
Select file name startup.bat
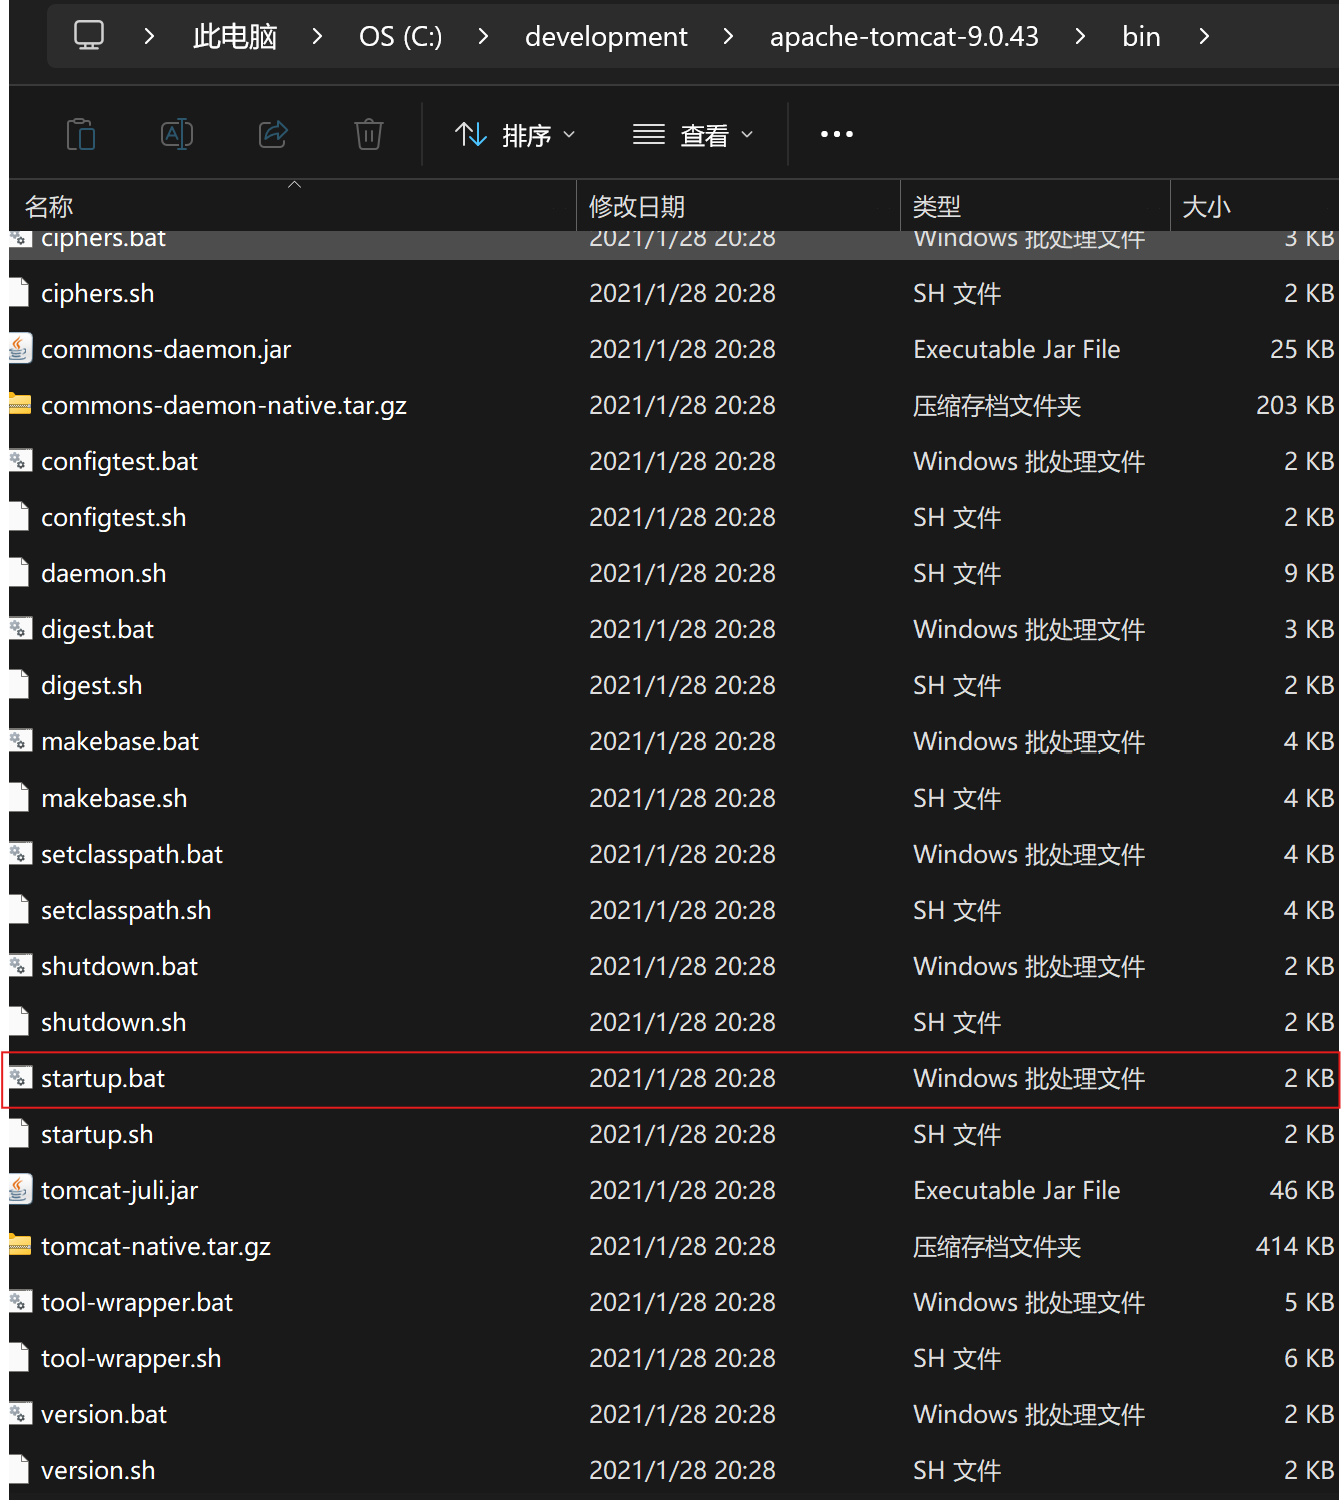coord(103,1078)
